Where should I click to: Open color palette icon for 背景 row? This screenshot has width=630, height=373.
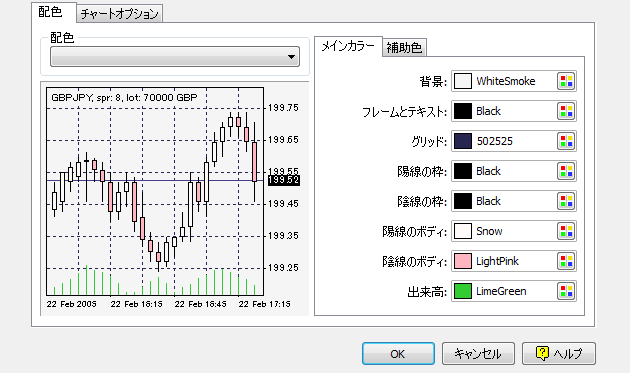tap(567, 81)
